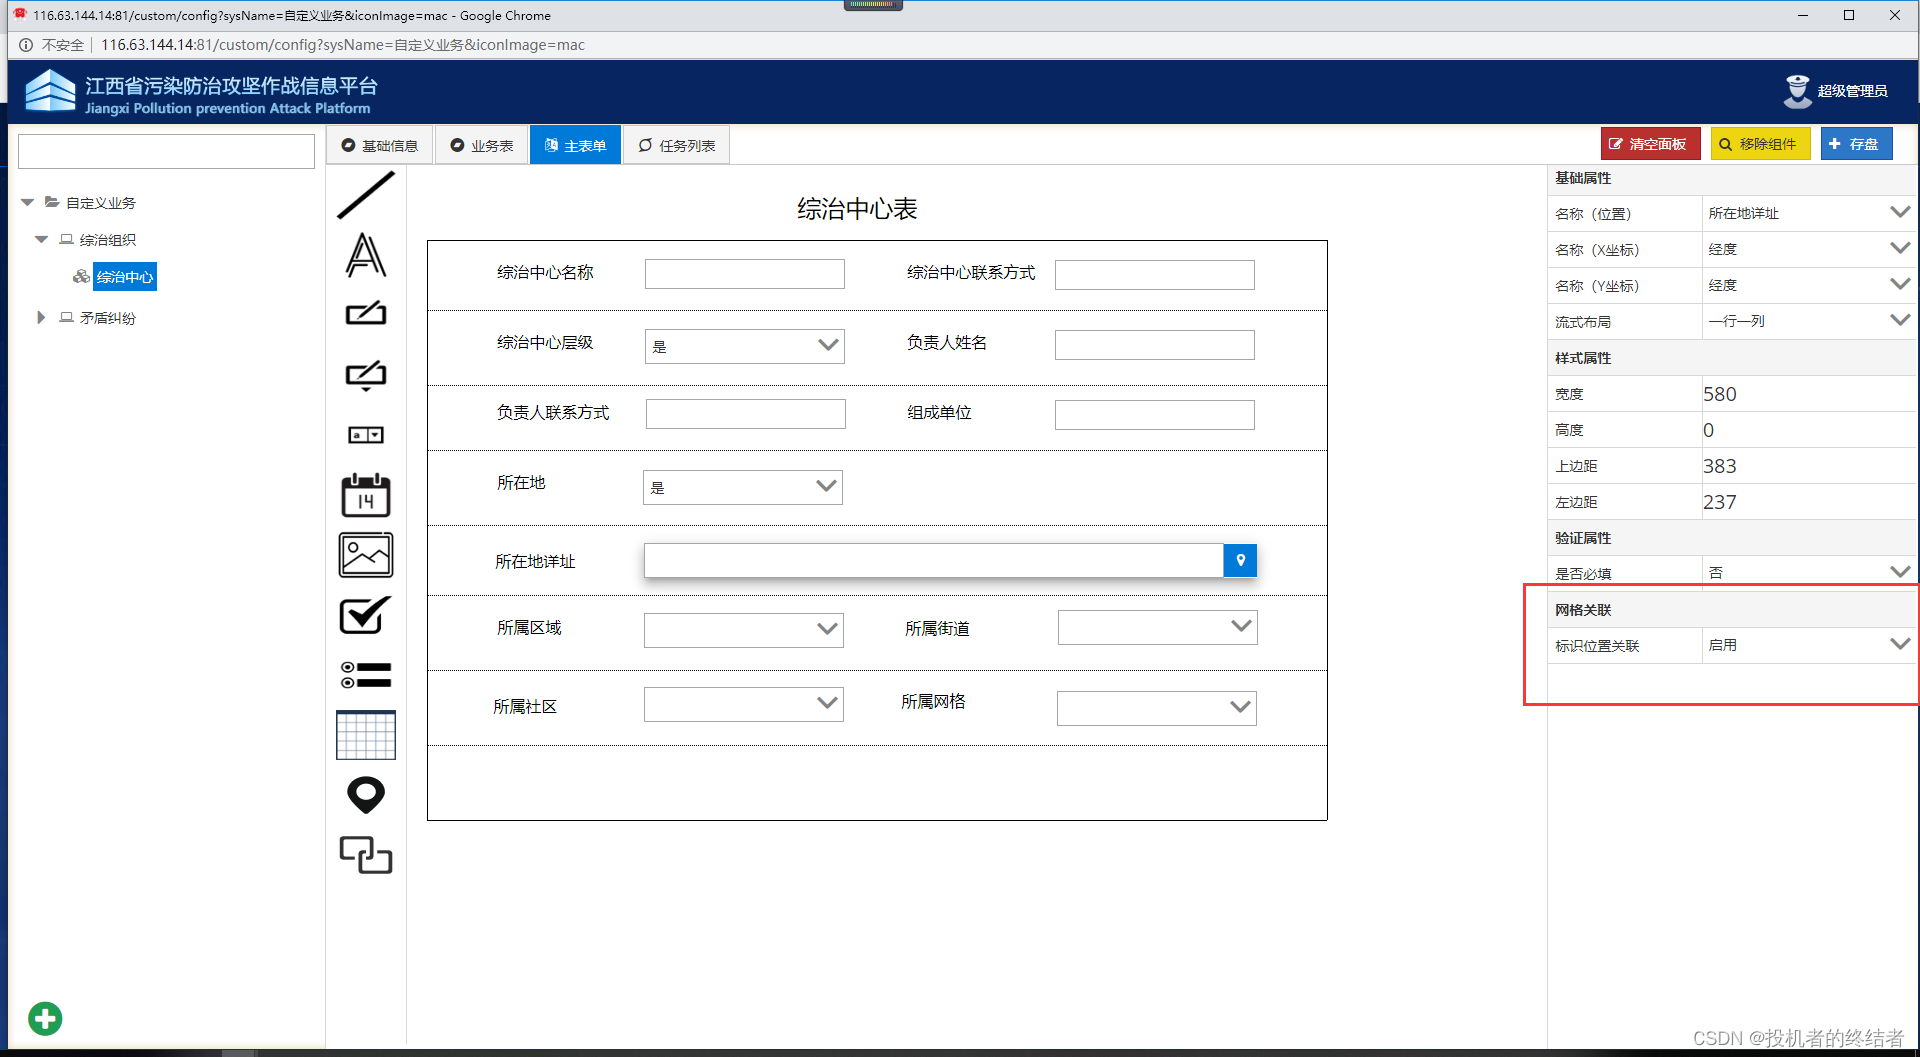Screen dimensions: 1920x1057
Task: Open the 流式布局 property dropdown
Action: tap(1808, 321)
